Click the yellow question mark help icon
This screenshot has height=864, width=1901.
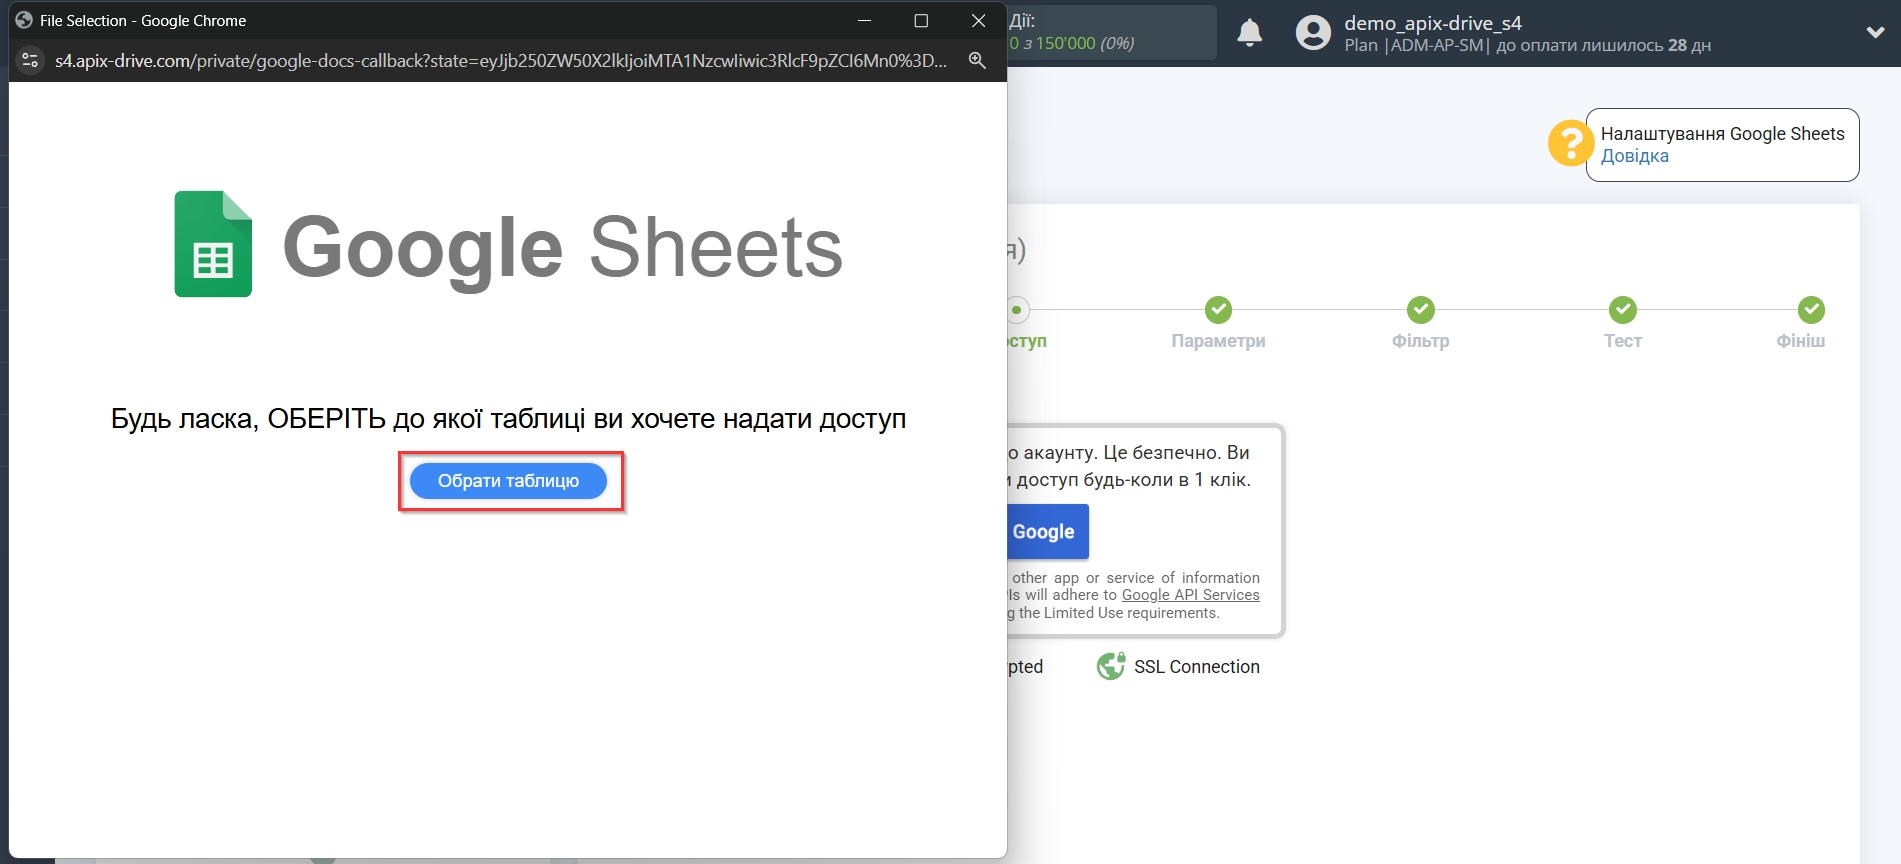pos(1570,143)
